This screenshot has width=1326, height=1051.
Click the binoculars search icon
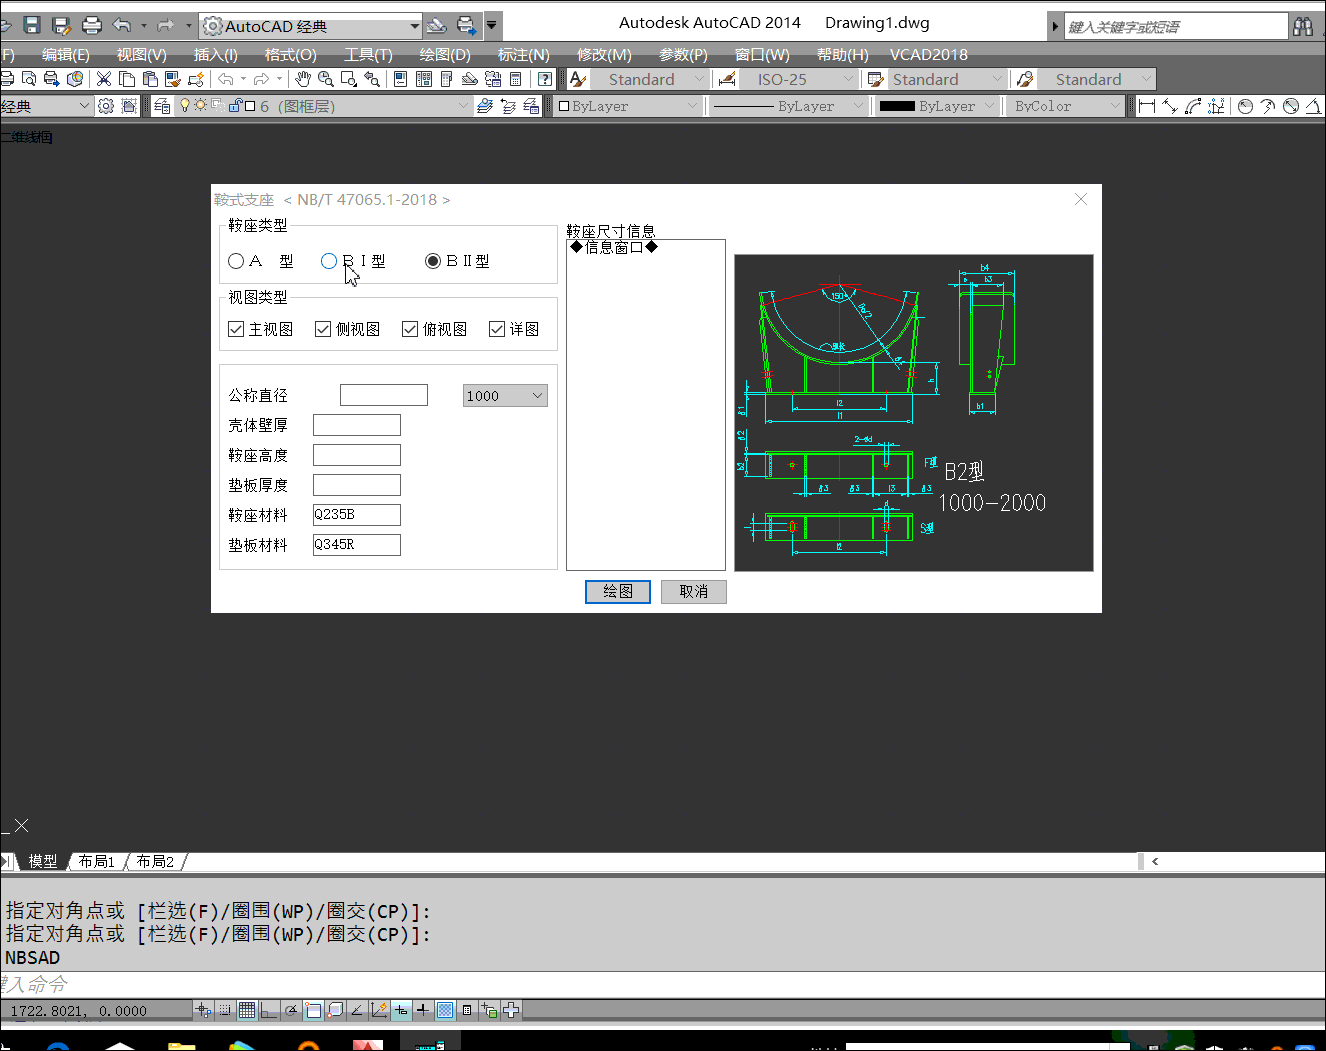point(1303,26)
